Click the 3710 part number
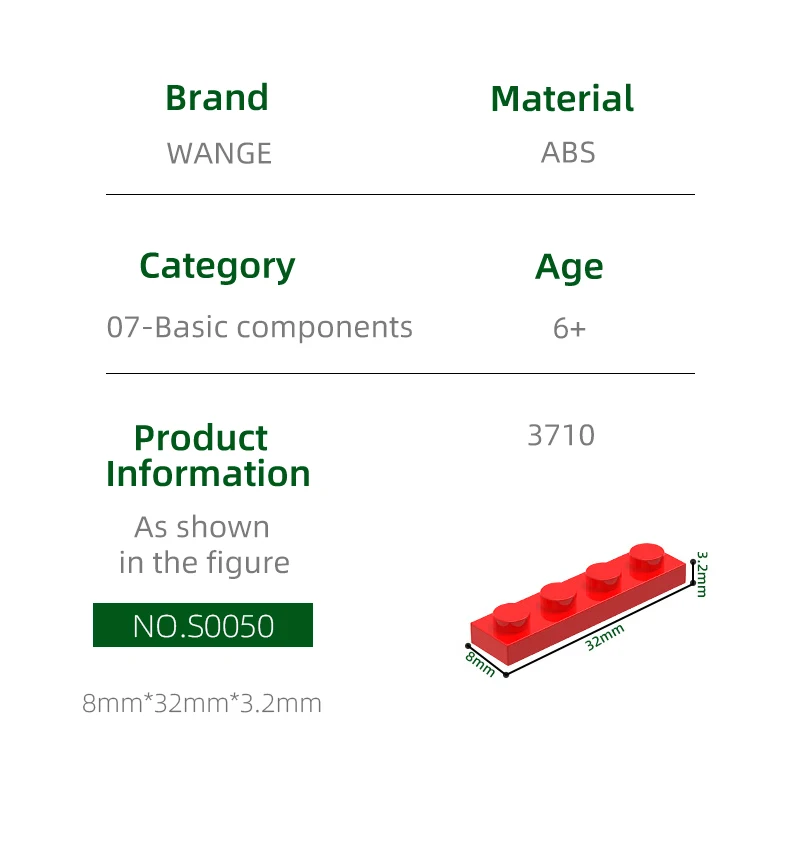800x852 pixels. (x=561, y=435)
